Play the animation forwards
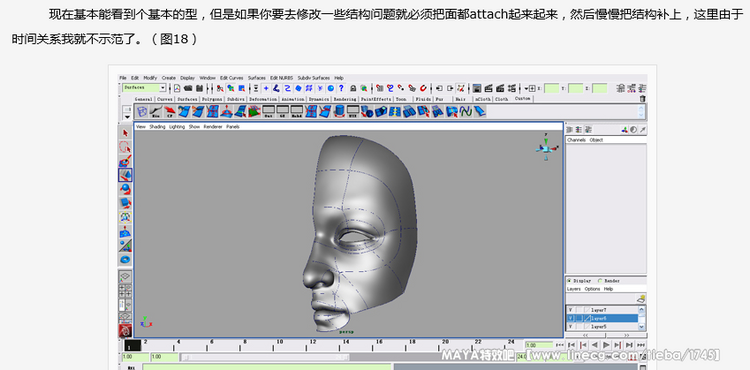The image size is (750, 370). pyautogui.click(x=606, y=345)
